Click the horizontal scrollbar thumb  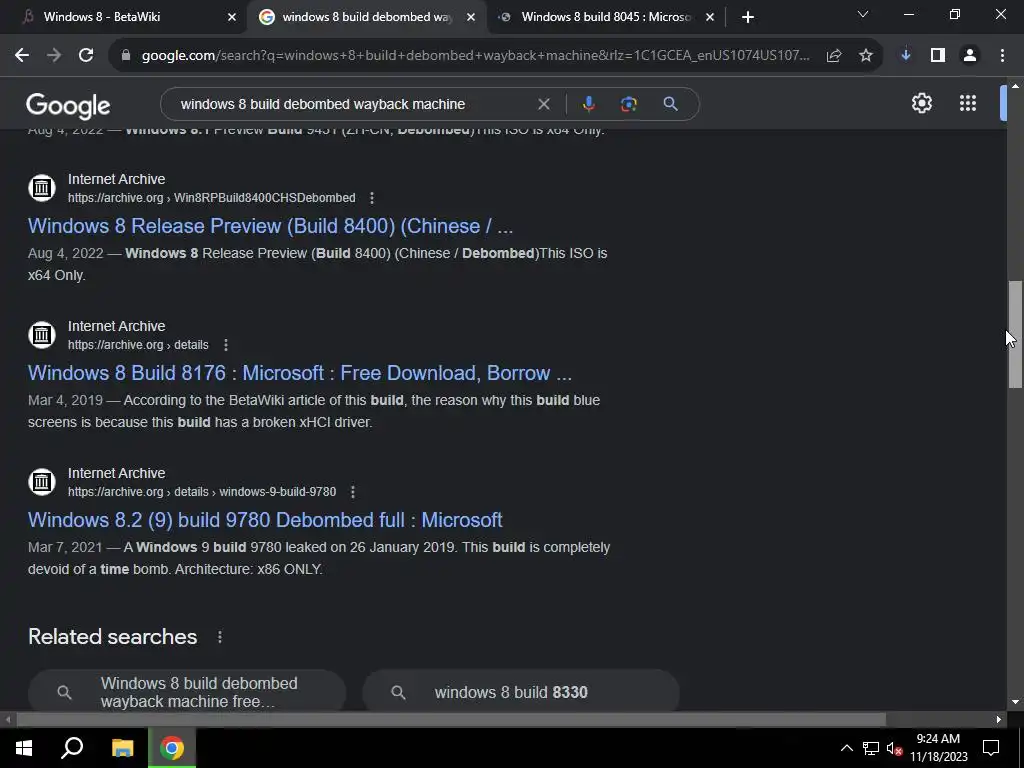point(451,720)
